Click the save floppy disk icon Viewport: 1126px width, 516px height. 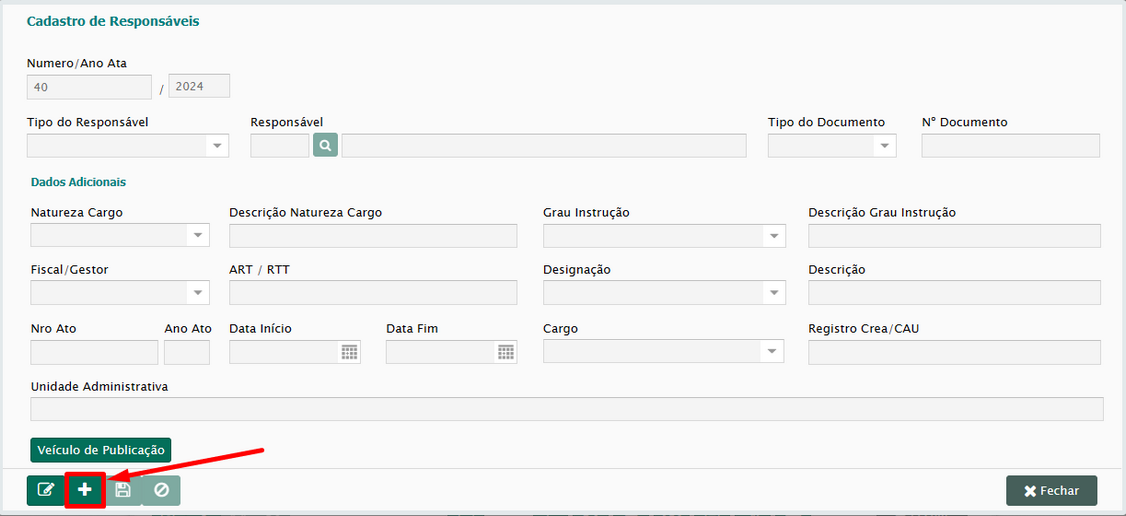click(123, 490)
